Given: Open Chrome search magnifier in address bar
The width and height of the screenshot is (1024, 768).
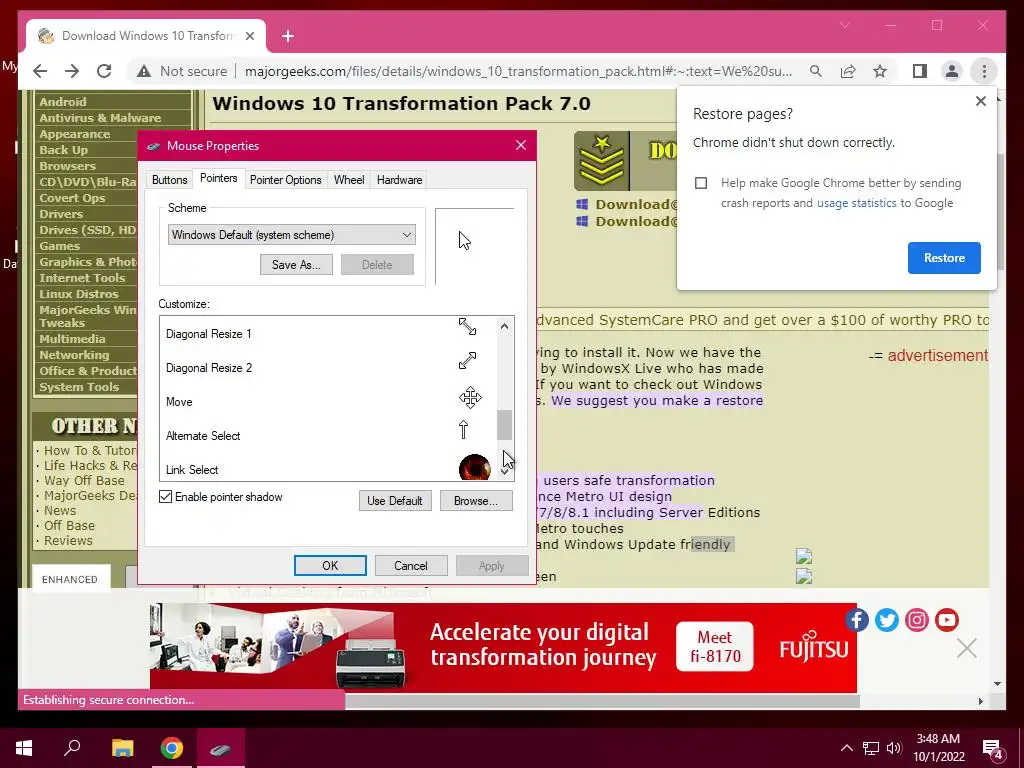Looking at the screenshot, I should 816,71.
